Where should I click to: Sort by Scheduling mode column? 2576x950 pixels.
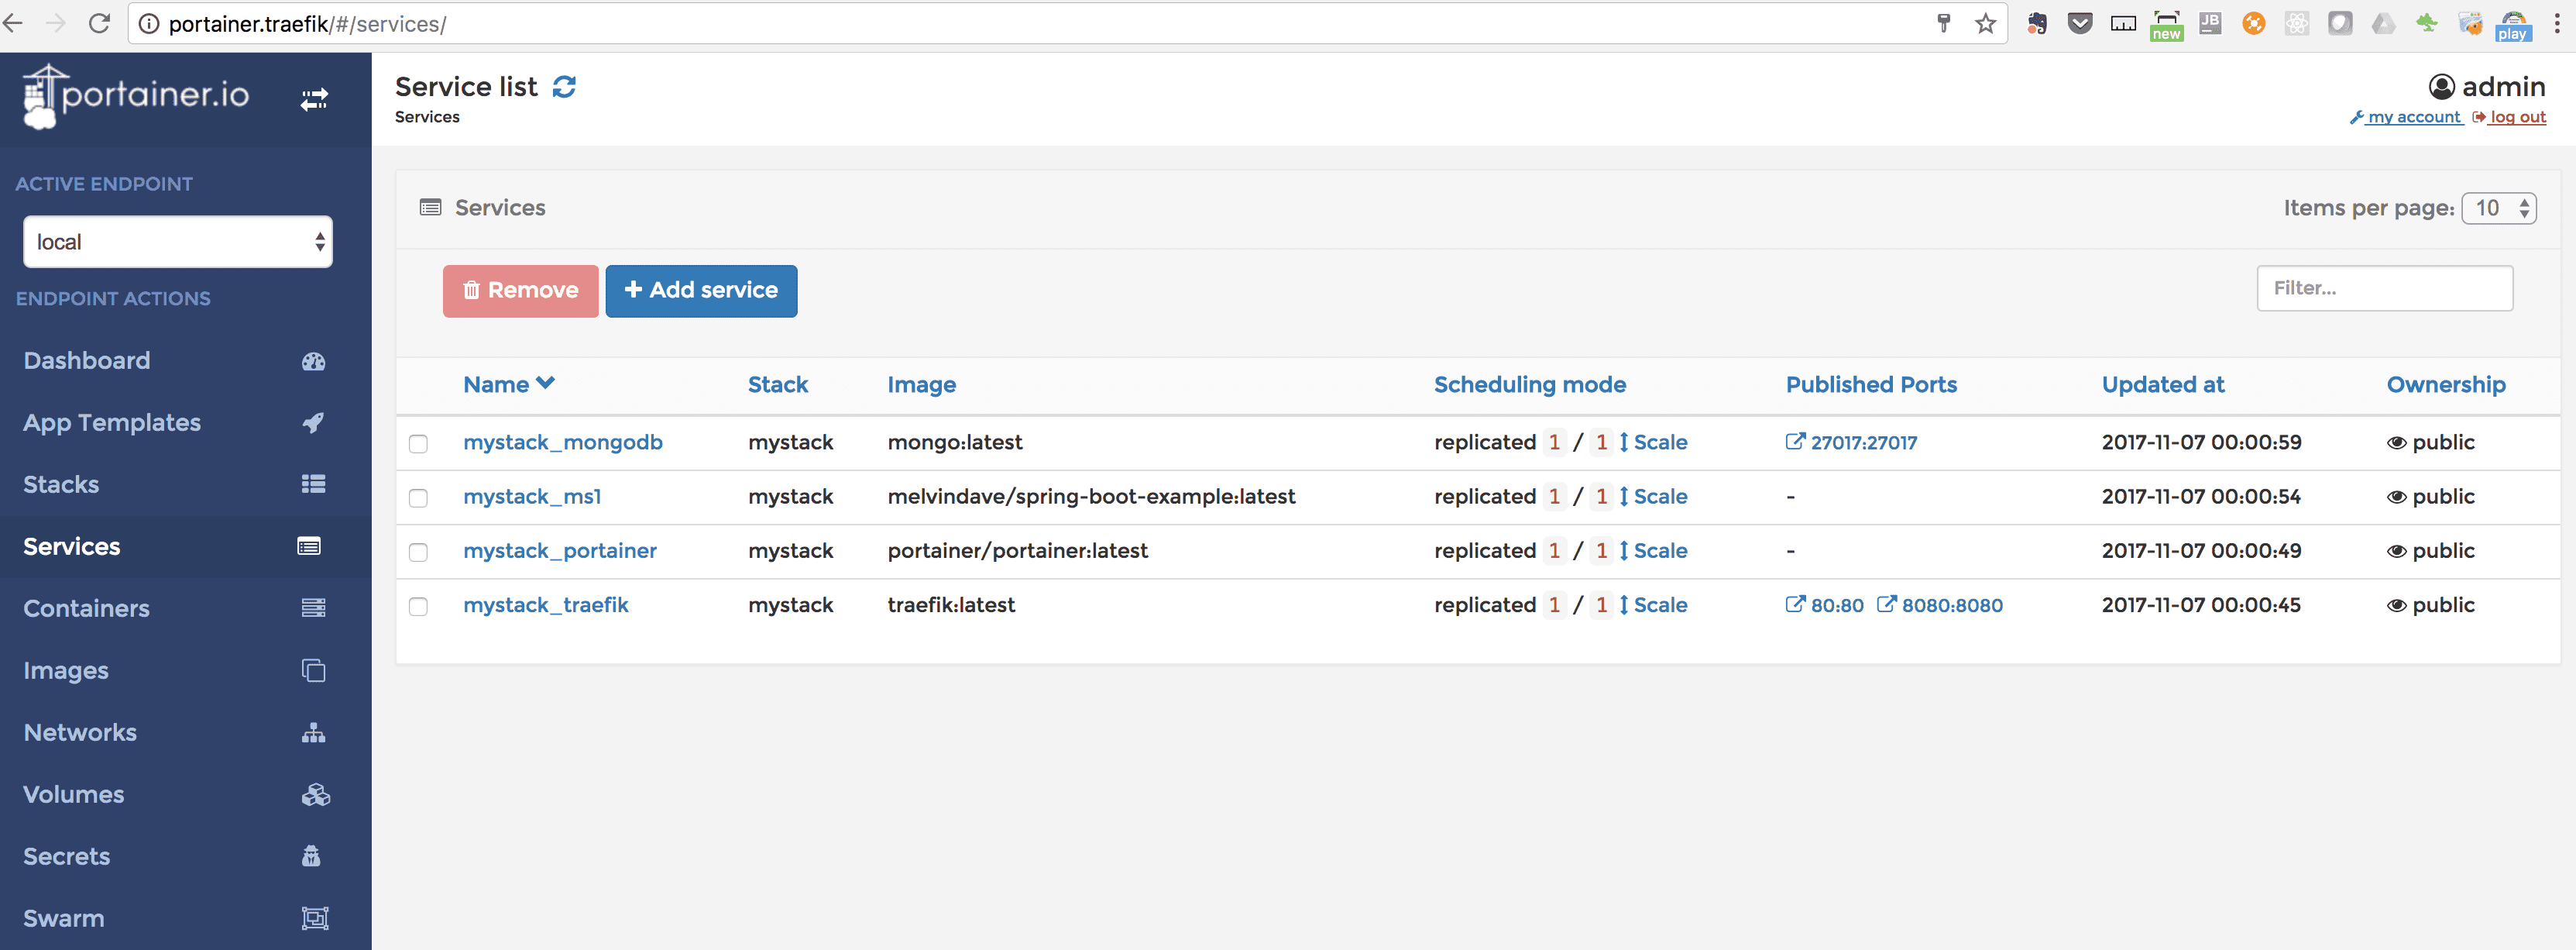(1529, 385)
